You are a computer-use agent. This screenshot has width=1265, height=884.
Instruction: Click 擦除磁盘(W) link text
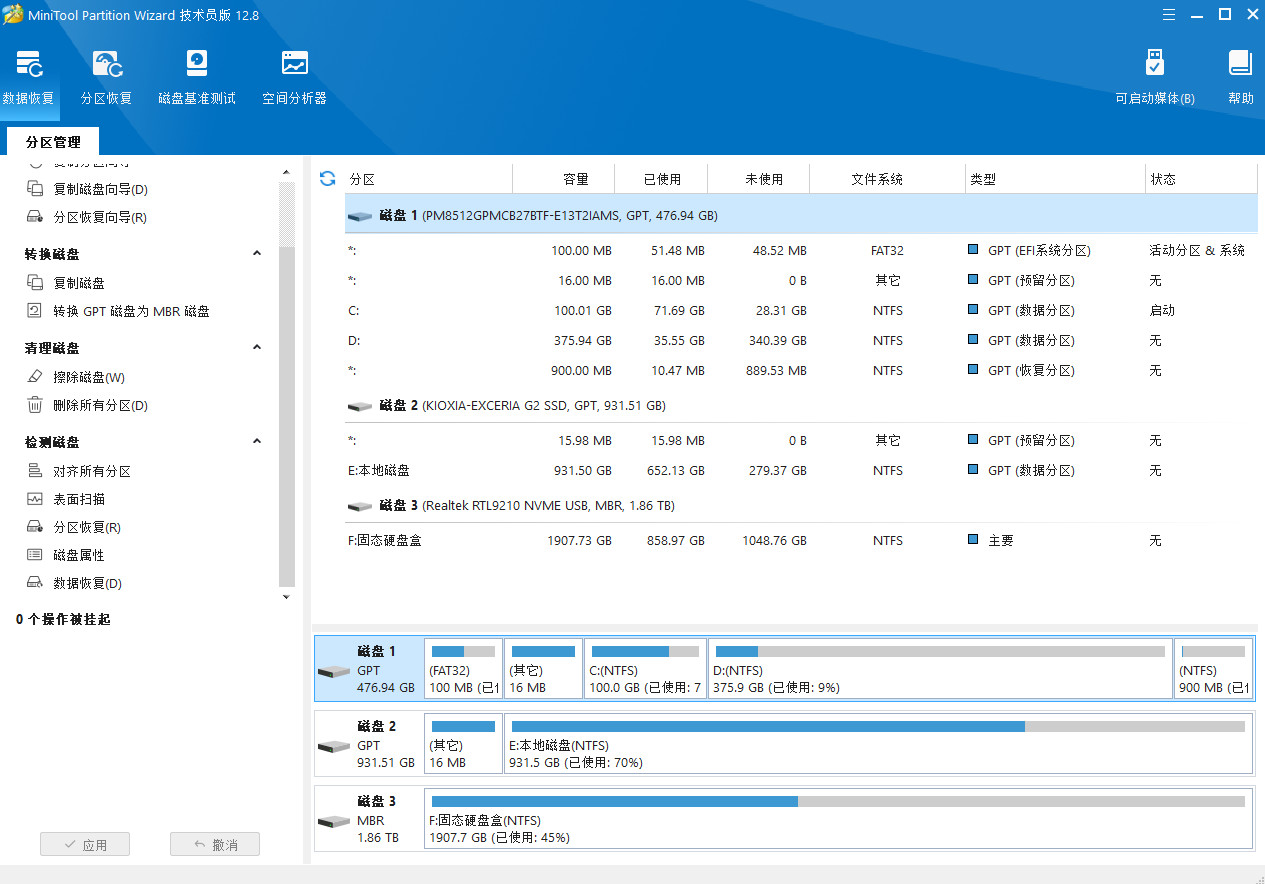[x=89, y=377]
